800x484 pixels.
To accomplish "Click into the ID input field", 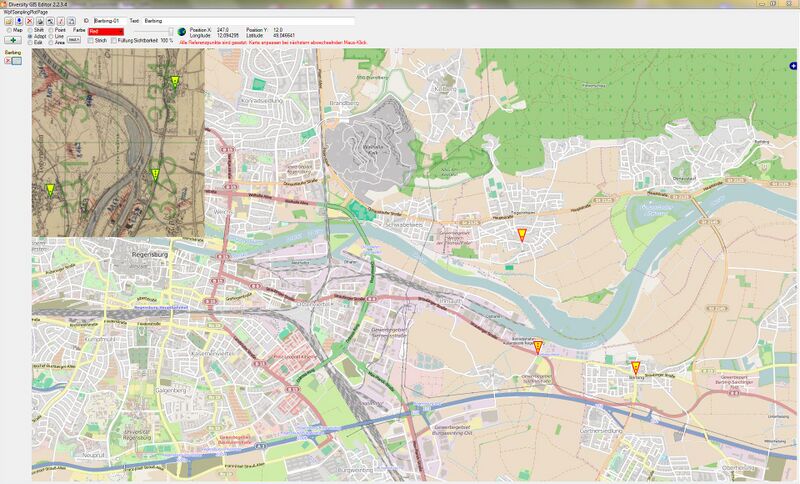I will point(109,21).
